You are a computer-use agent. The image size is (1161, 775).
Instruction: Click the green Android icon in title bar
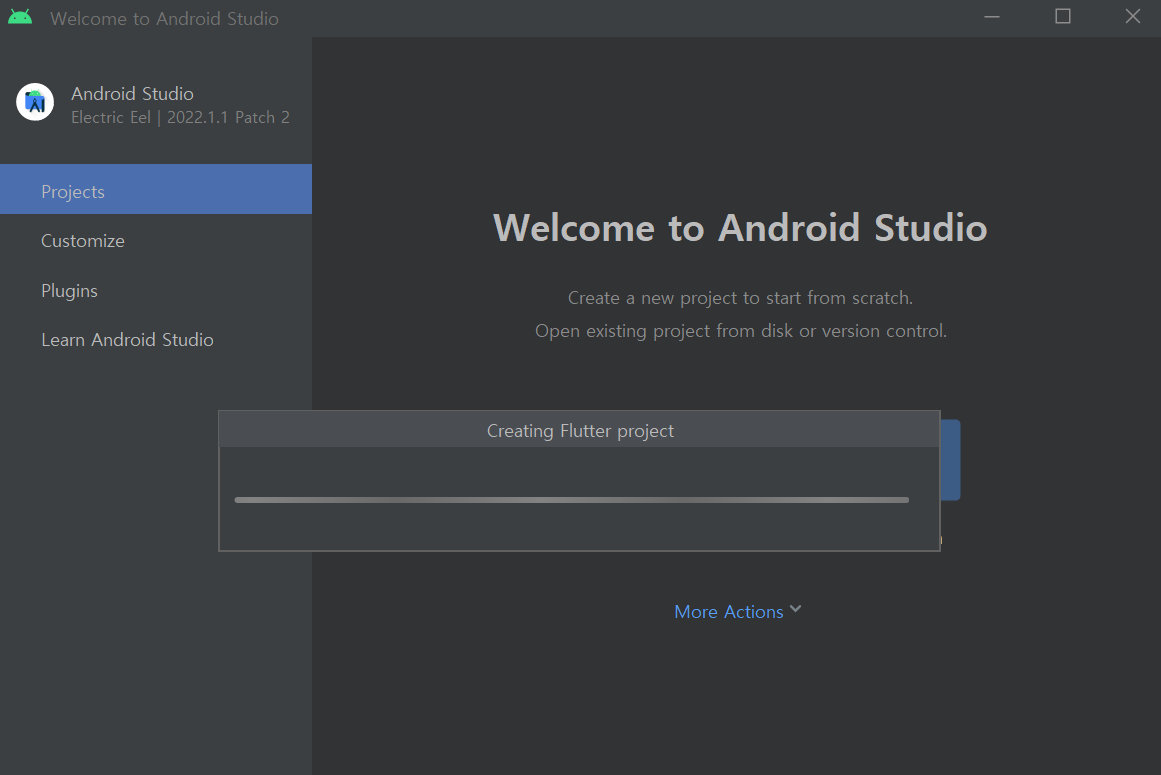point(20,17)
